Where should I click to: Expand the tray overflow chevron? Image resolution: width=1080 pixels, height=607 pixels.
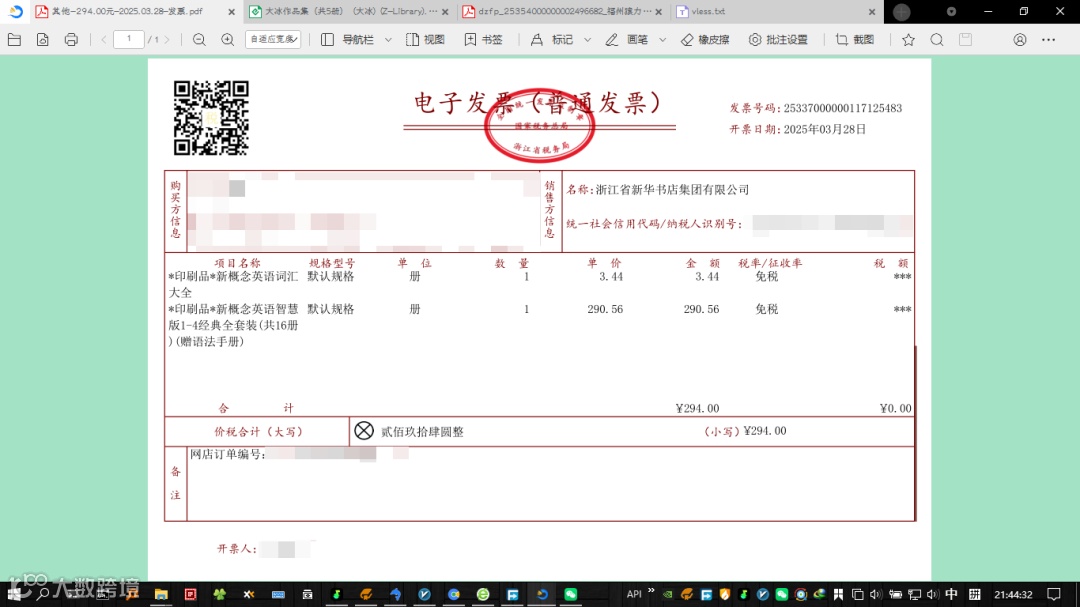[651, 591]
